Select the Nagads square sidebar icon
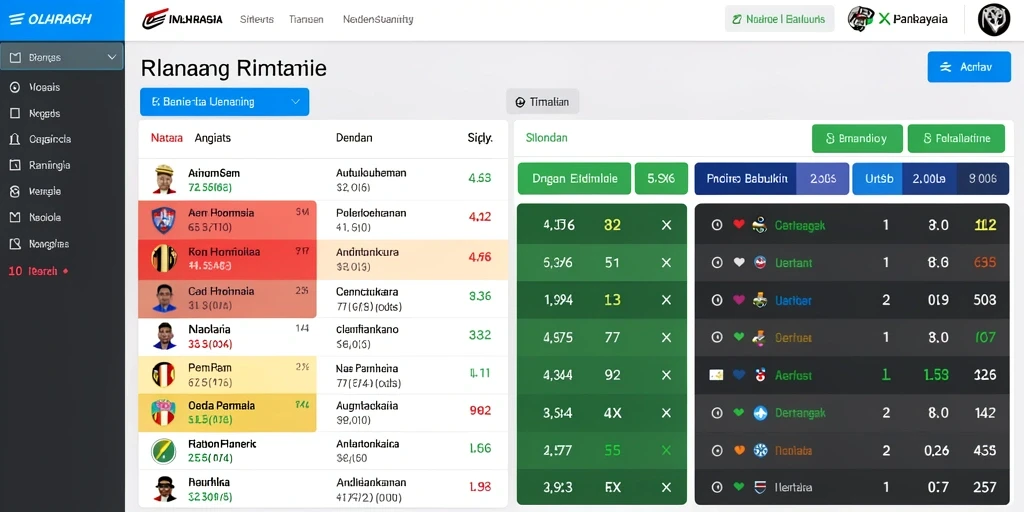This screenshot has width=1024, height=512. tap(15, 113)
